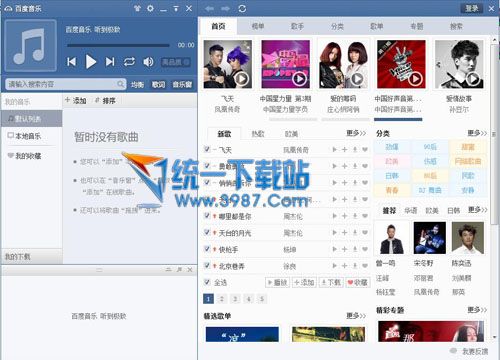This screenshot has width=500, height=360.
Task: Open the 均衡 equalizer button
Action: pos(137,84)
